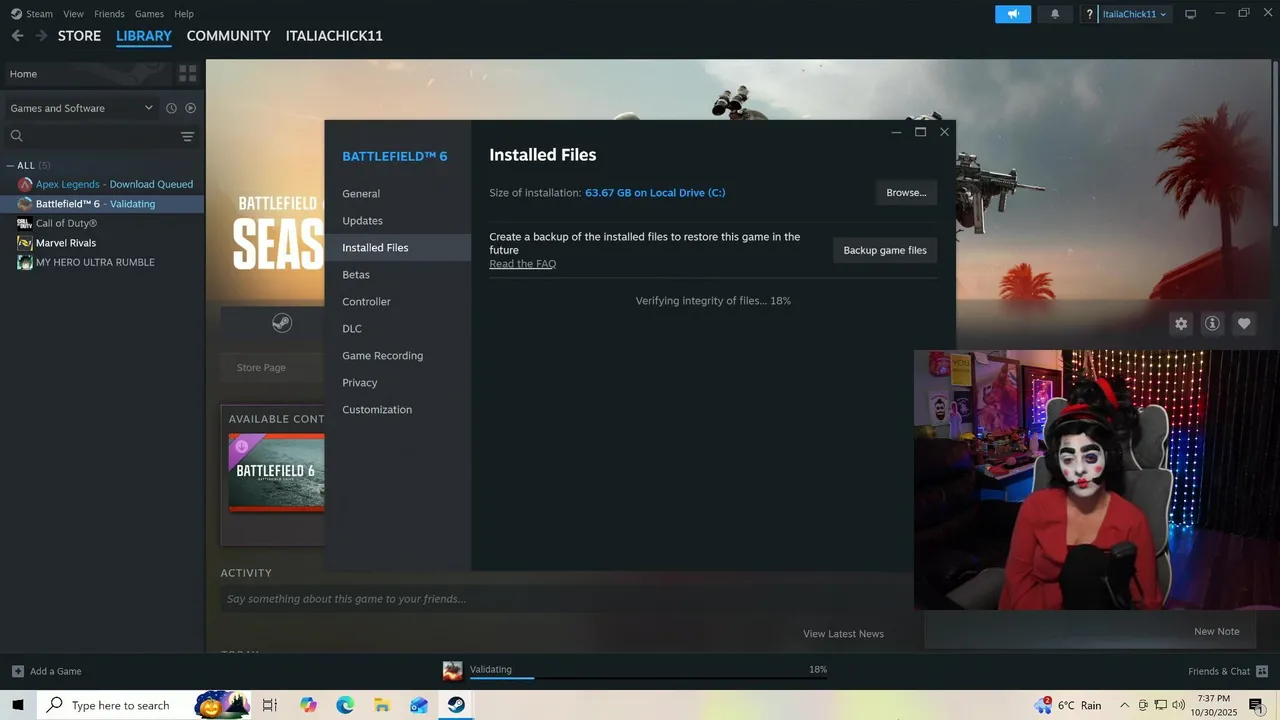This screenshot has height=720, width=1280.
Task: Collapse the ALL games category
Action: pos(11,166)
